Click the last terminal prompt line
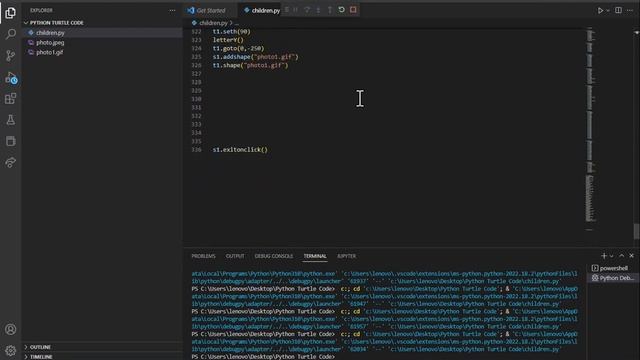Screen dimensions: 640x360 tap(263, 357)
